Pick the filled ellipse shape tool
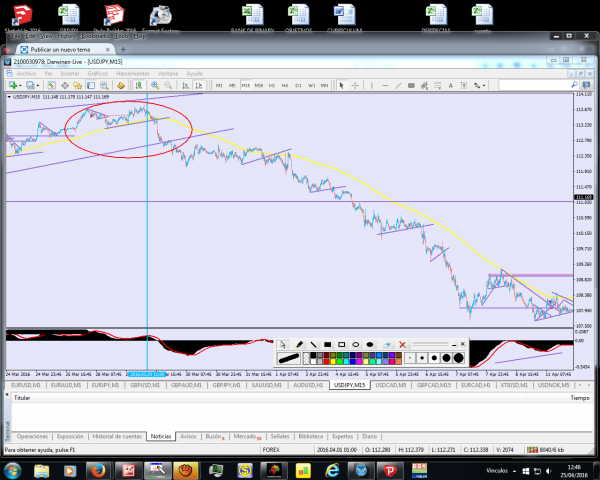 370,344
